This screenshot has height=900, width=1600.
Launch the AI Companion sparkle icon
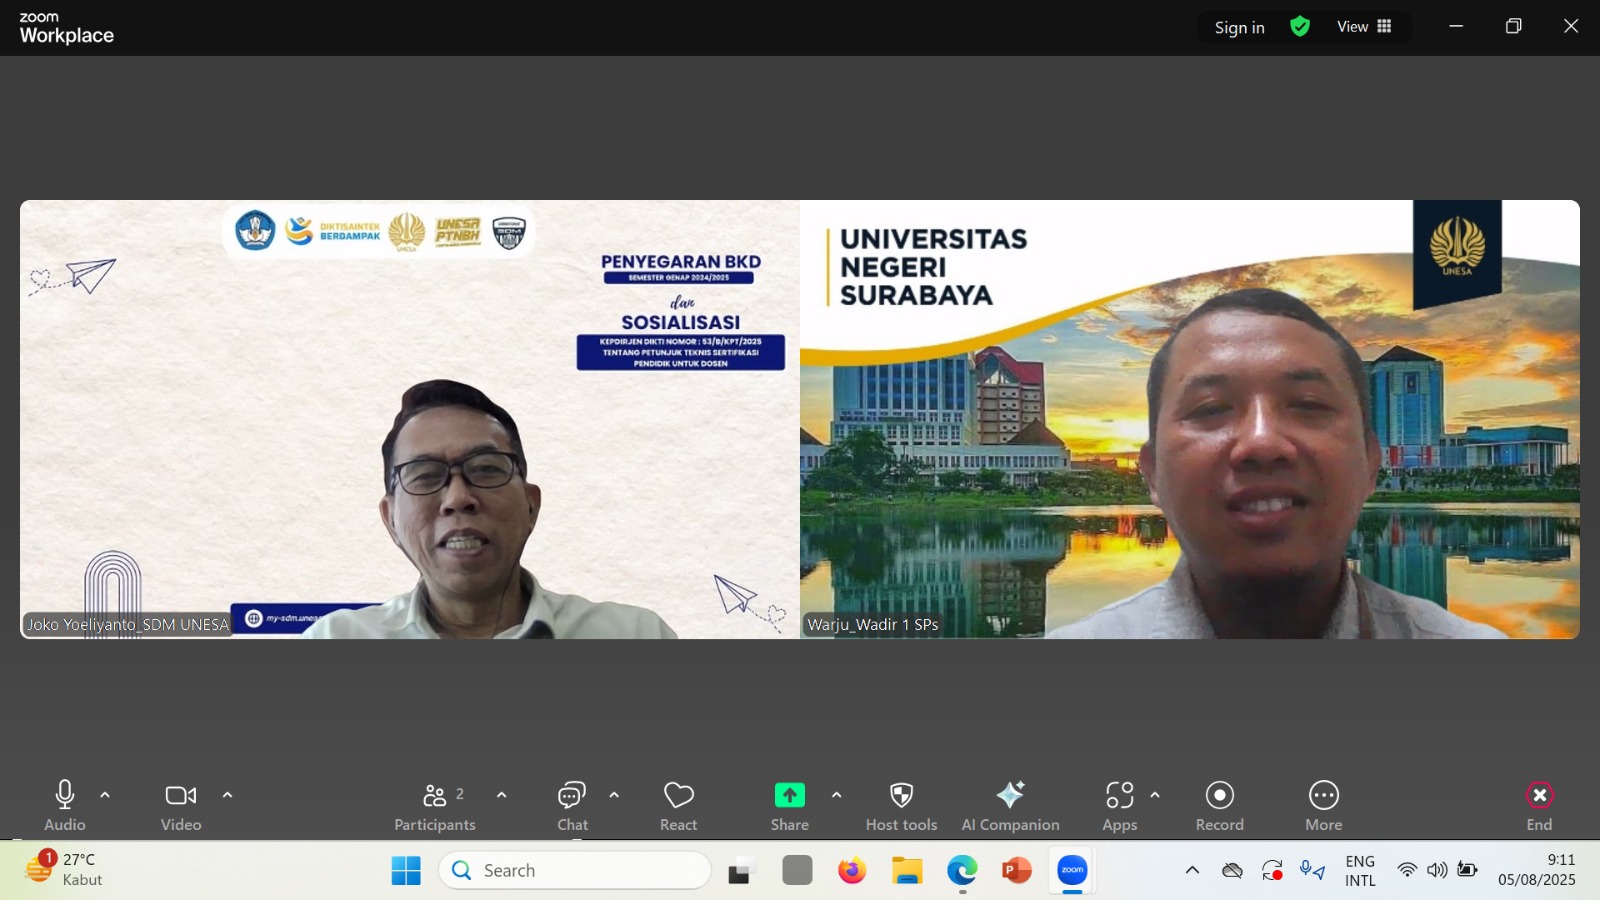pyautogui.click(x=1010, y=796)
